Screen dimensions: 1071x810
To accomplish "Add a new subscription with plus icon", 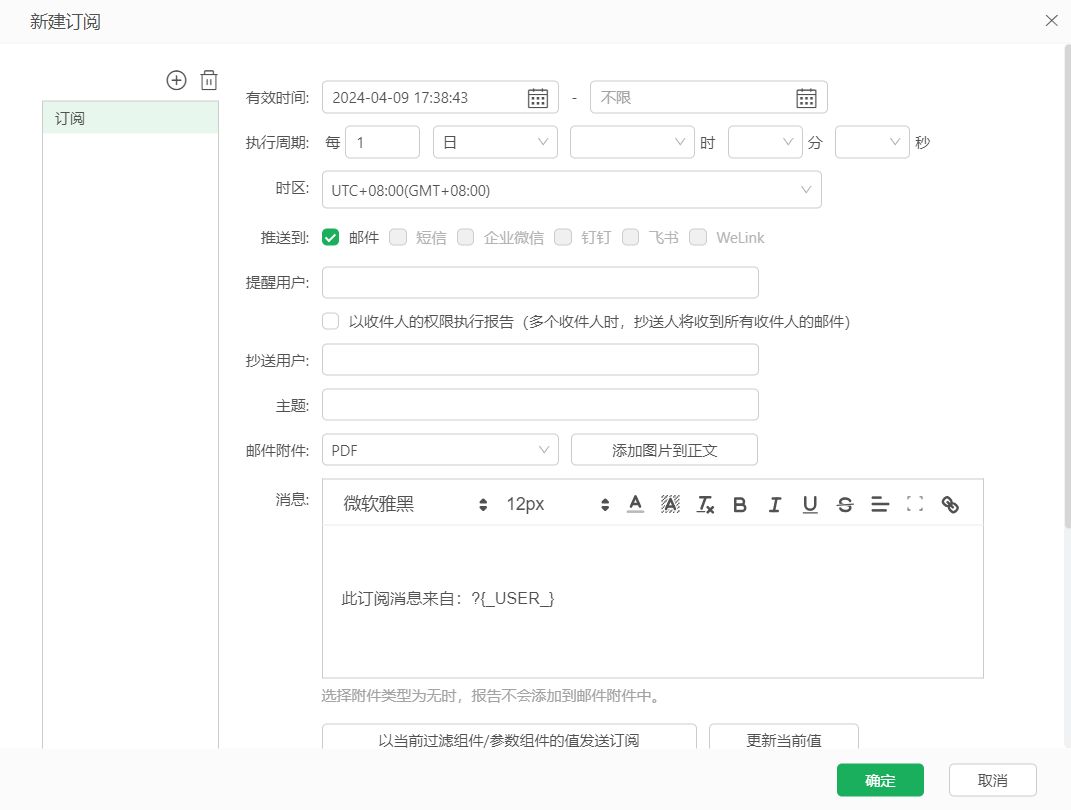I will (x=176, y=80).
